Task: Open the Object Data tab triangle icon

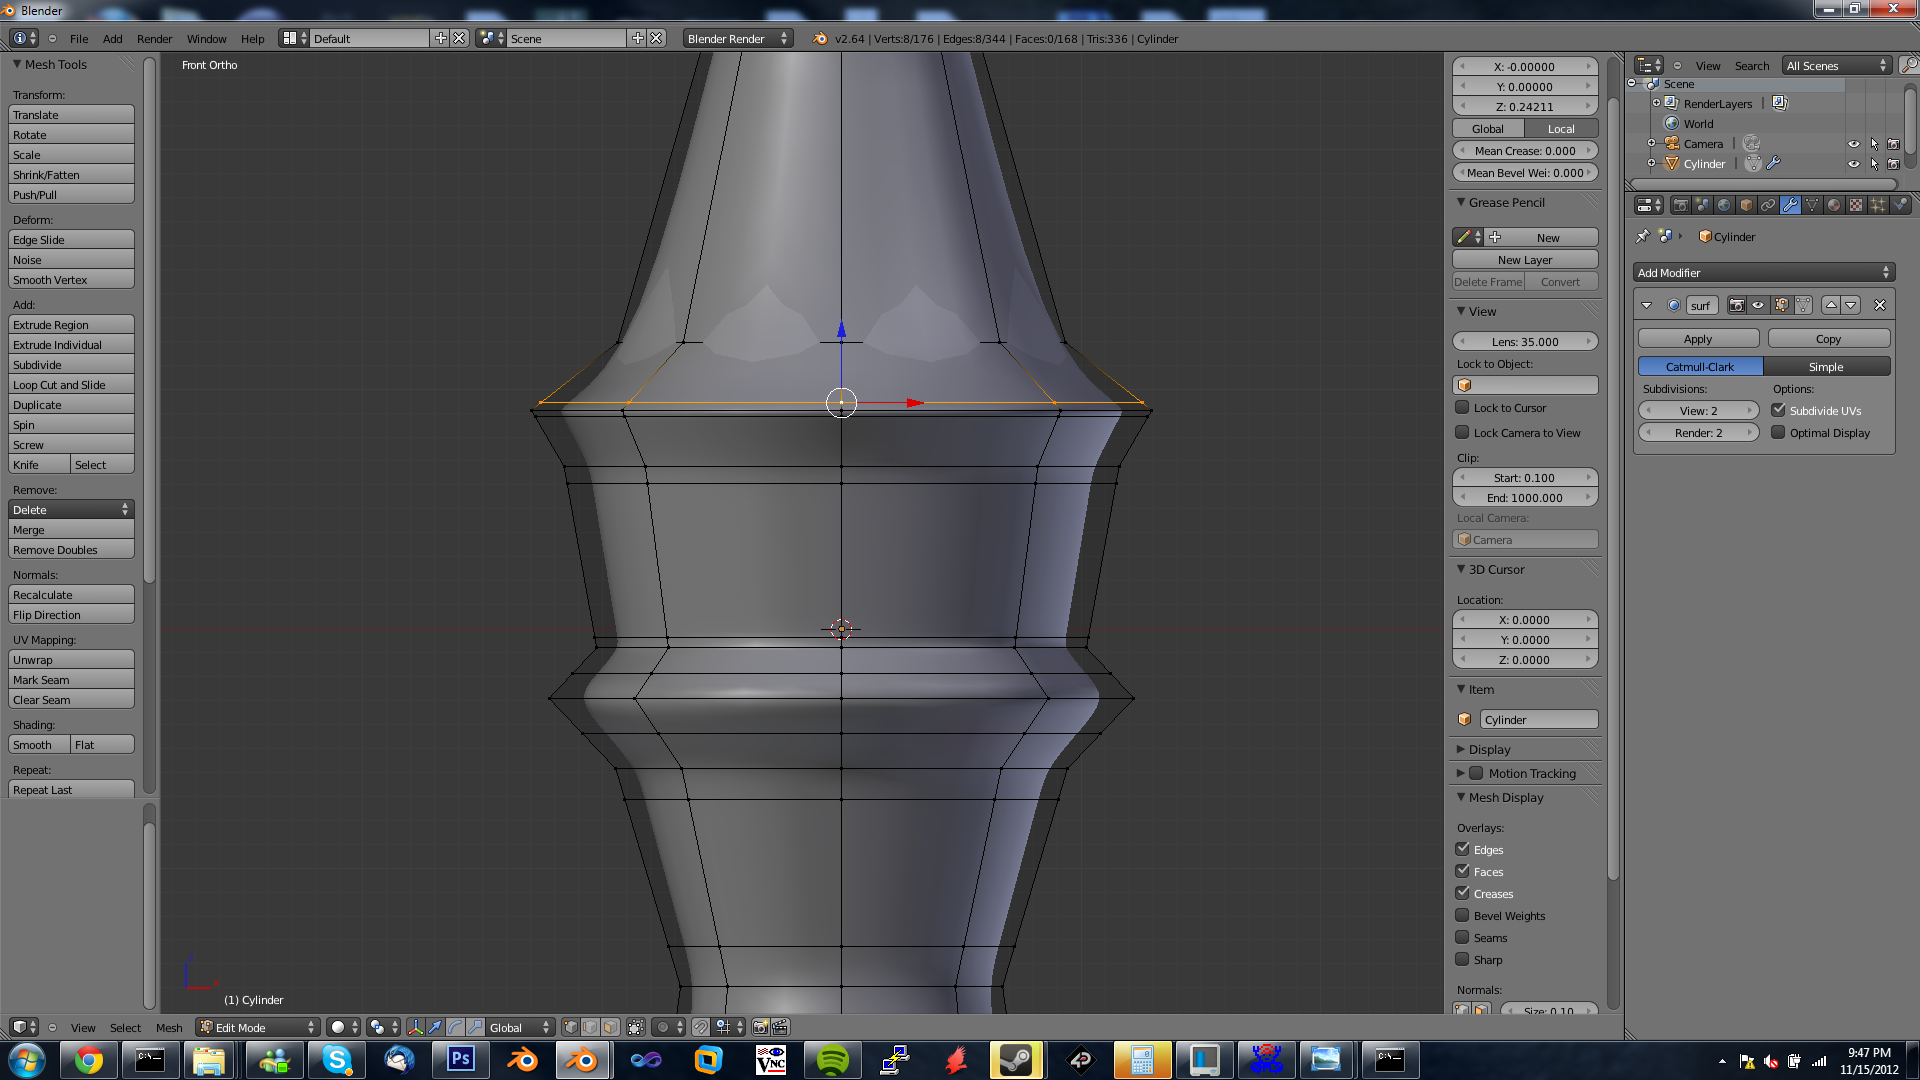Action: click(x=1812, y=205)
